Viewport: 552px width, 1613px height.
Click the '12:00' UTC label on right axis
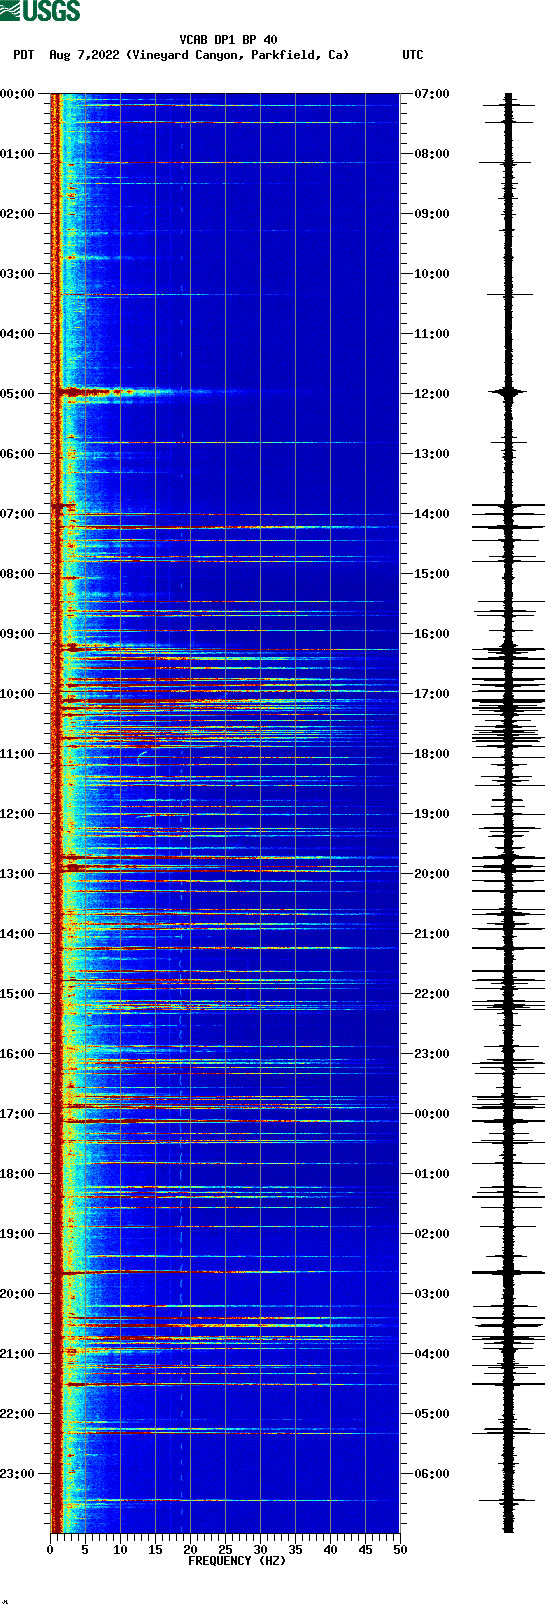(x=432, y=394)
